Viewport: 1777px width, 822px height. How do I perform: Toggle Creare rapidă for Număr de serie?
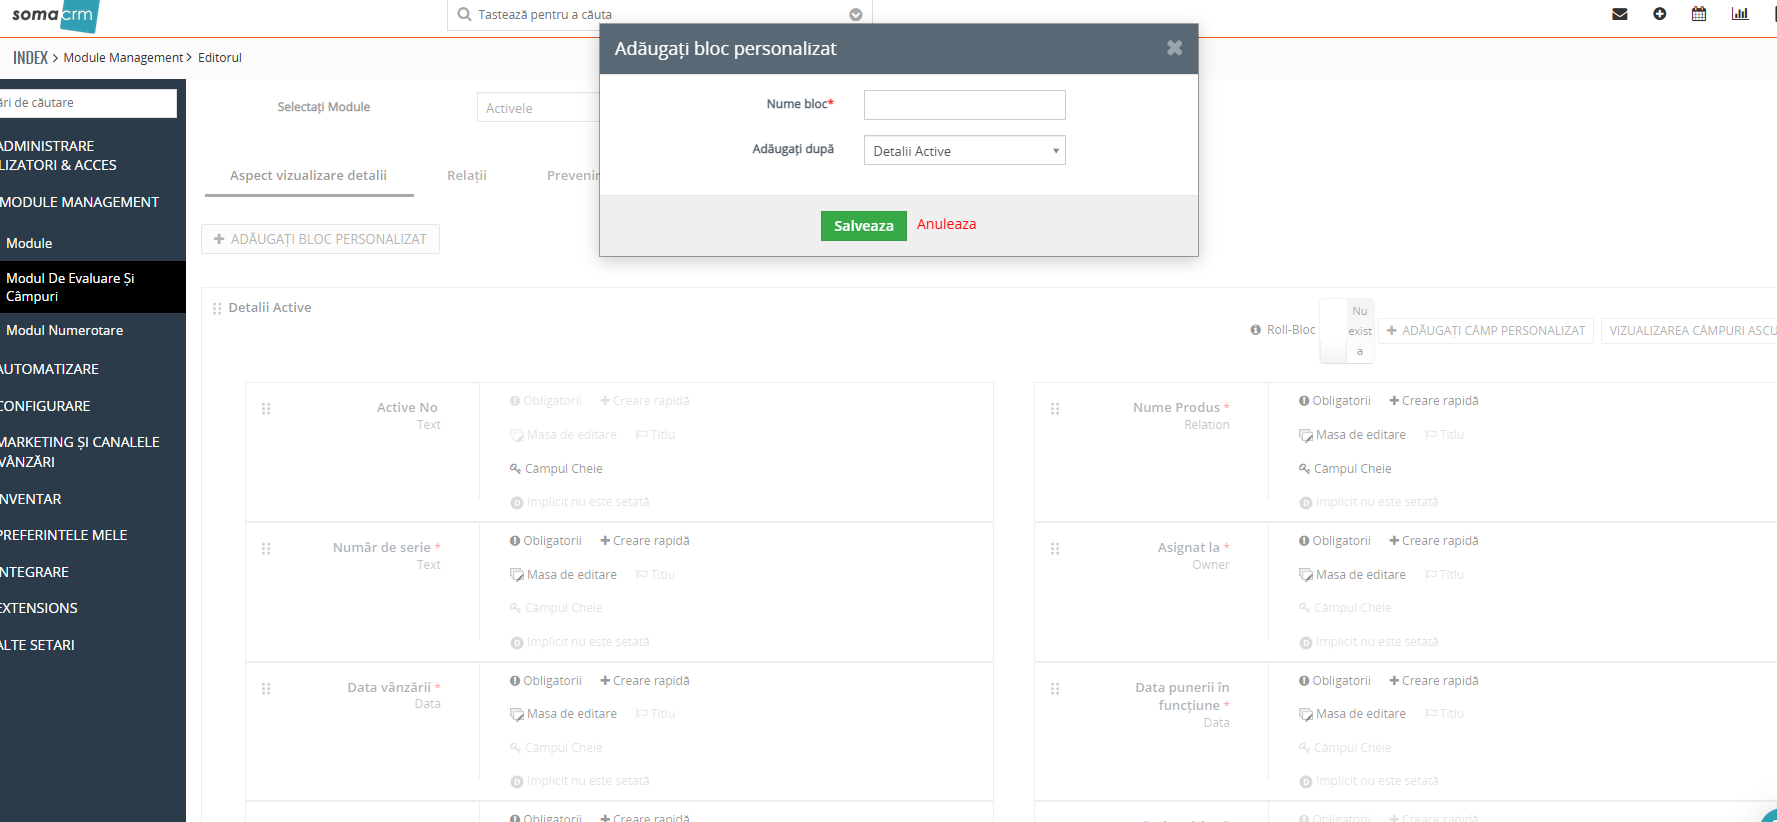[x=645, y=541]
